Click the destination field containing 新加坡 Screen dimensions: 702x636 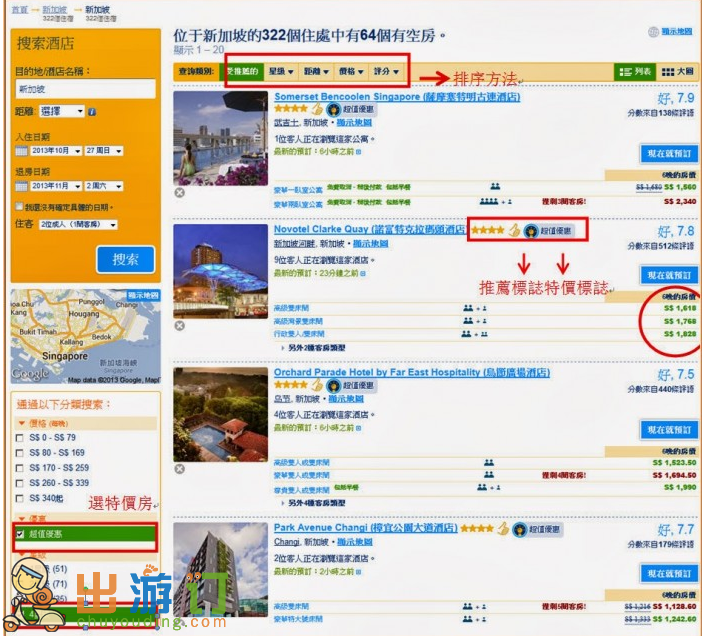tap(86, 89)
